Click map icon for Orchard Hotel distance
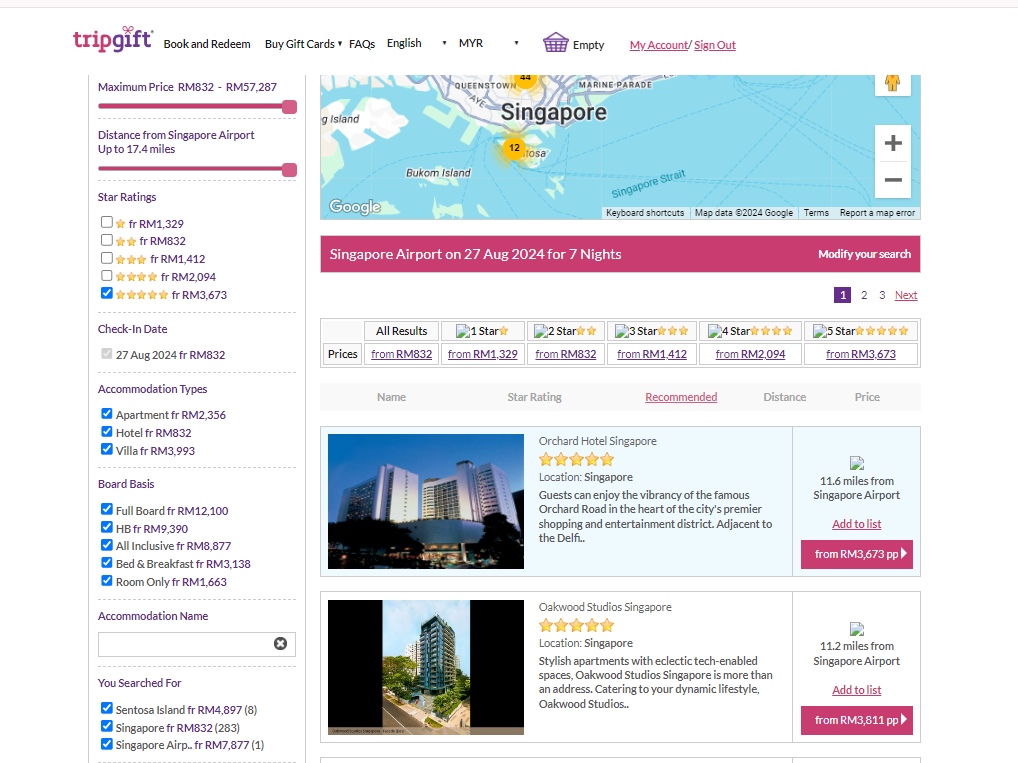1018x763 pixels. [856, 463]
